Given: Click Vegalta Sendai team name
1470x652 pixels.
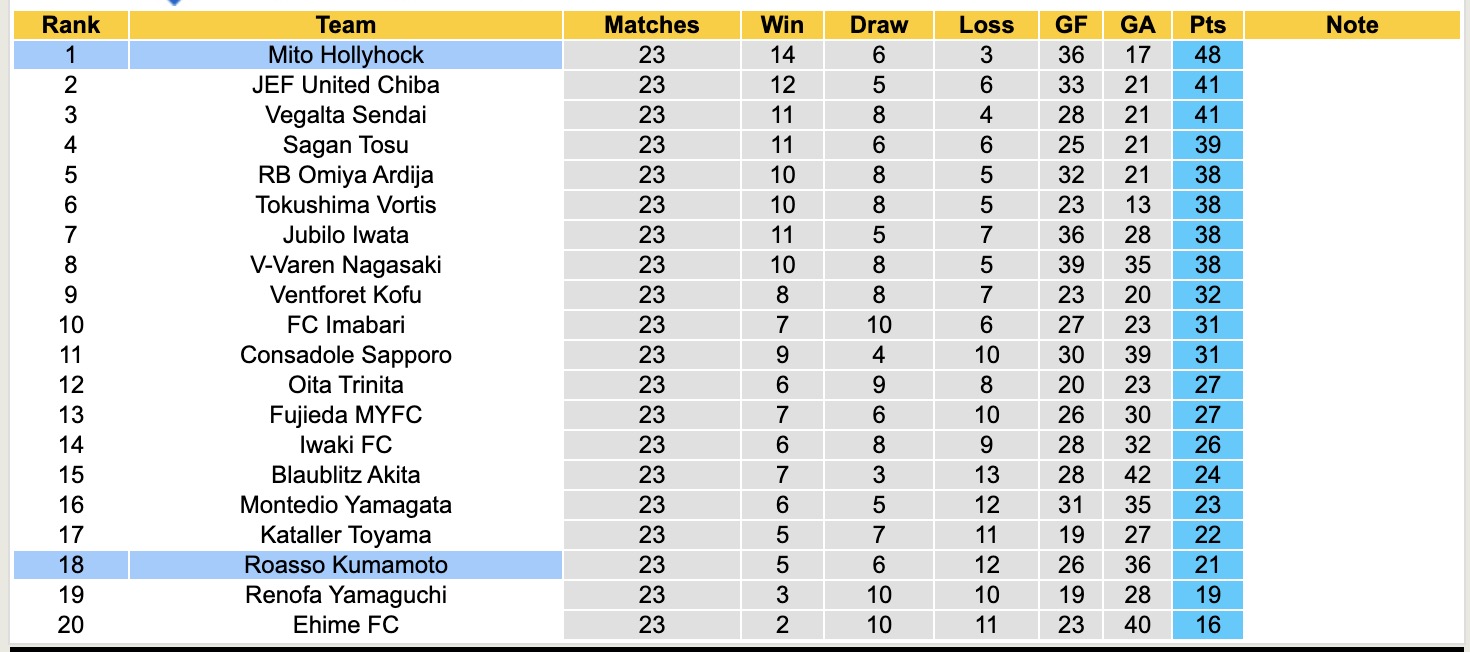Looking at the screenshot, I should (346, 115).
